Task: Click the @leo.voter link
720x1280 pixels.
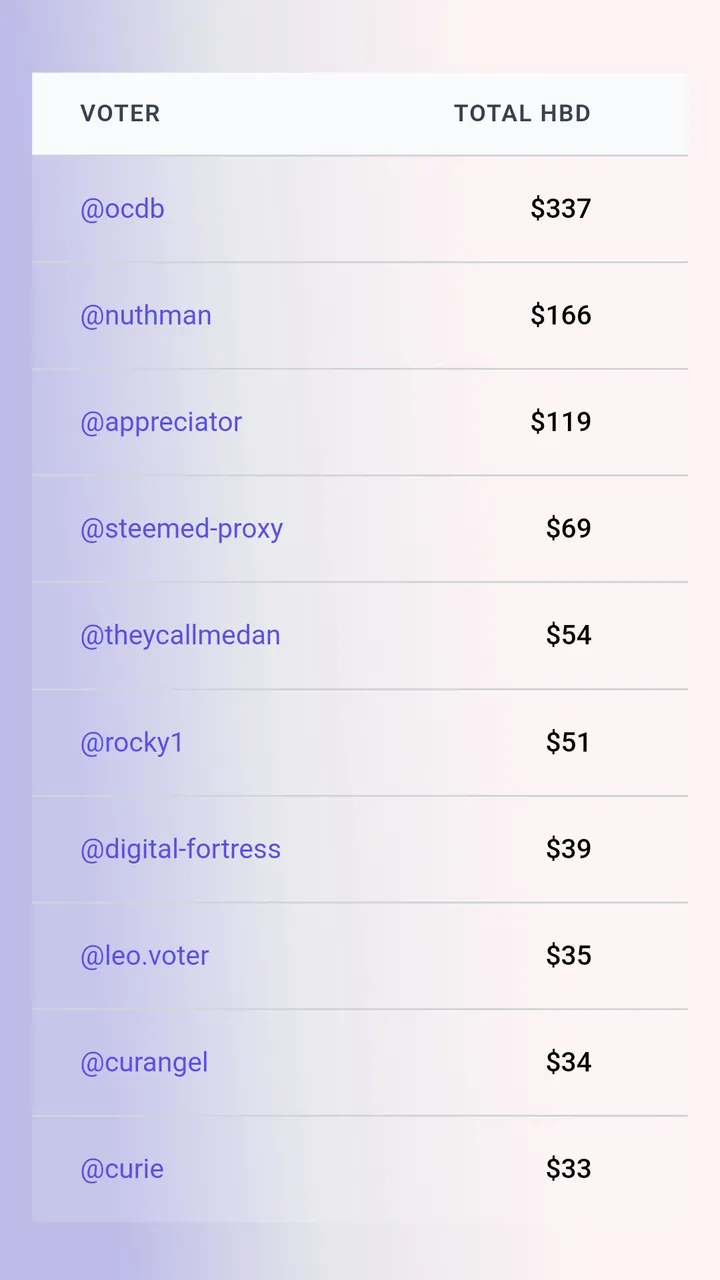Action: pos(145,955)
